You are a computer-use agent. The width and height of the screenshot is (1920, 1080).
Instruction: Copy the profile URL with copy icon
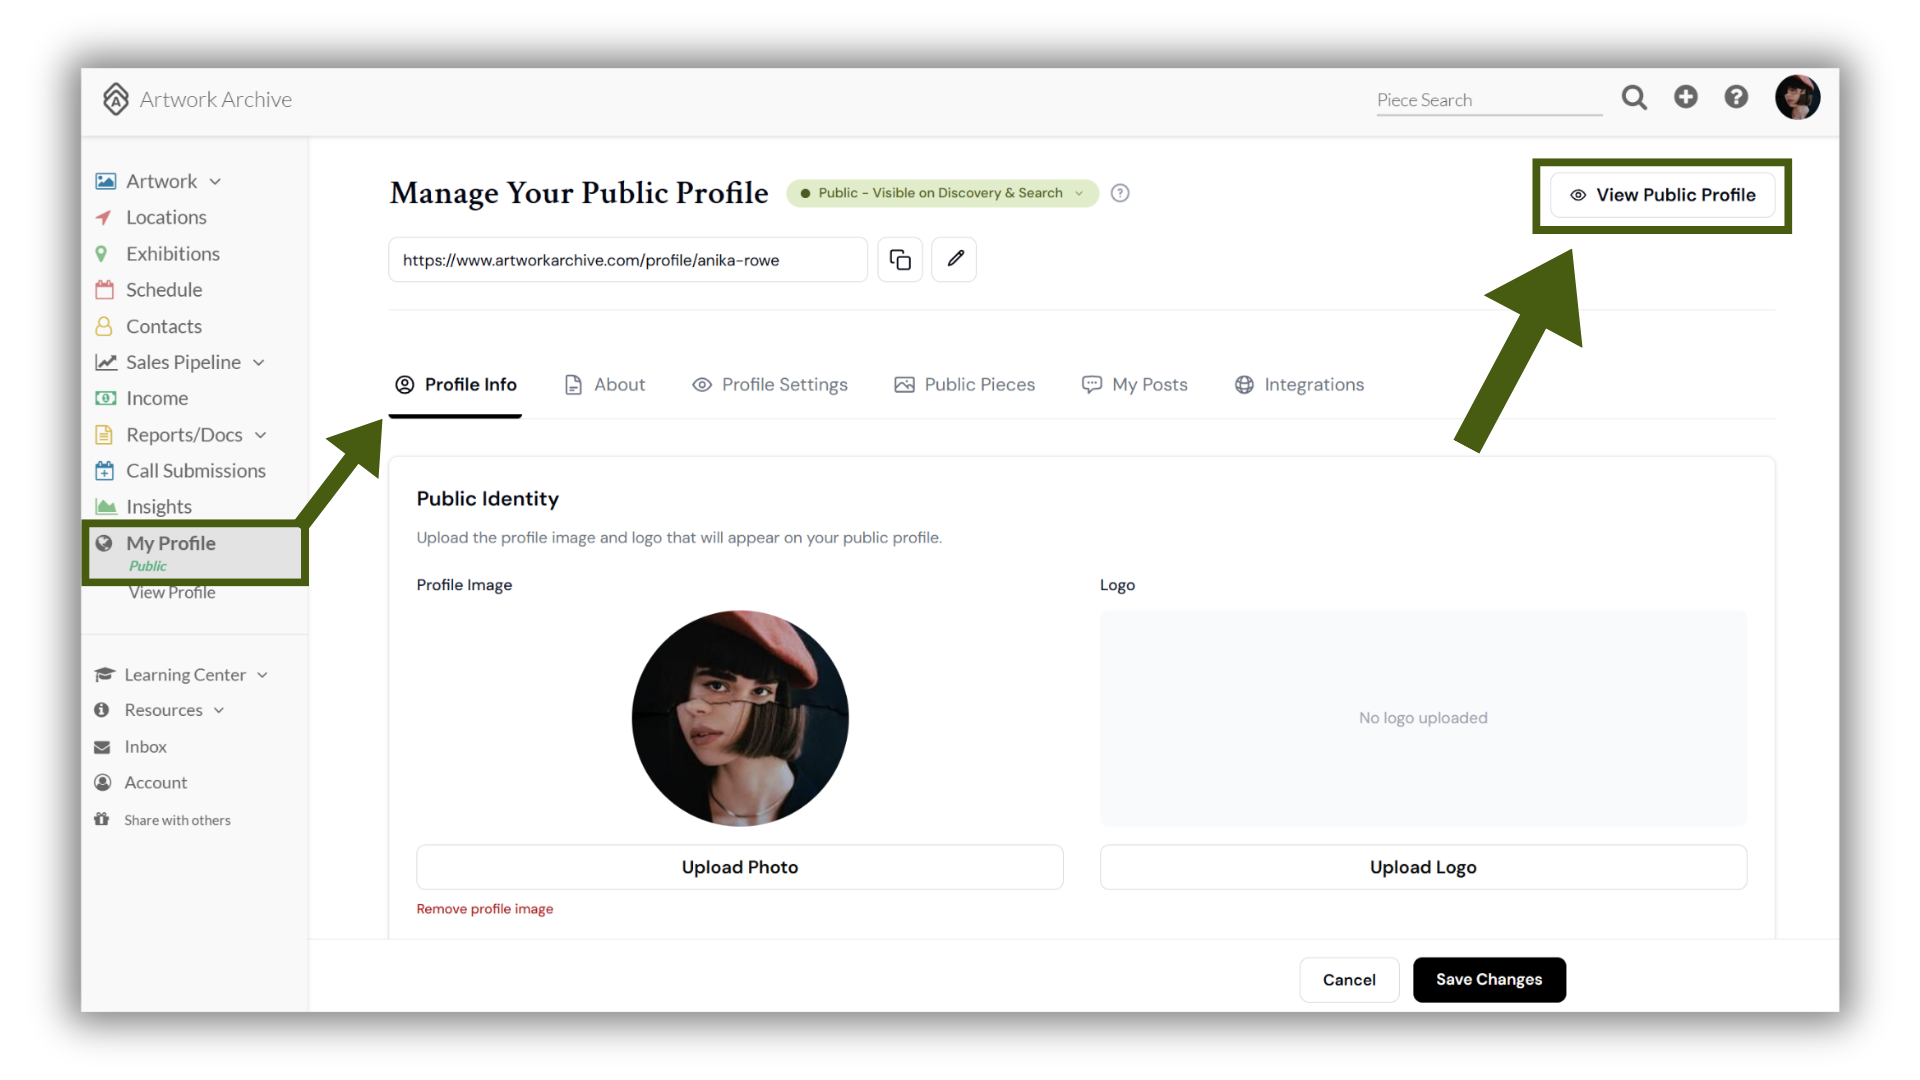pos(900,260)
